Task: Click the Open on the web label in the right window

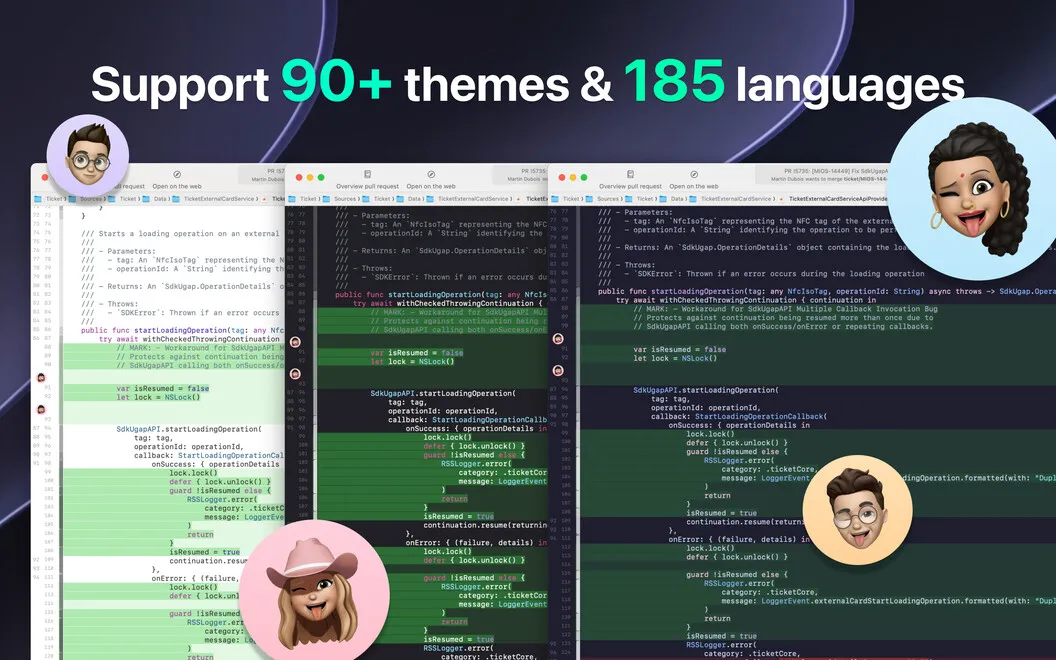Action: coord(694,187)
